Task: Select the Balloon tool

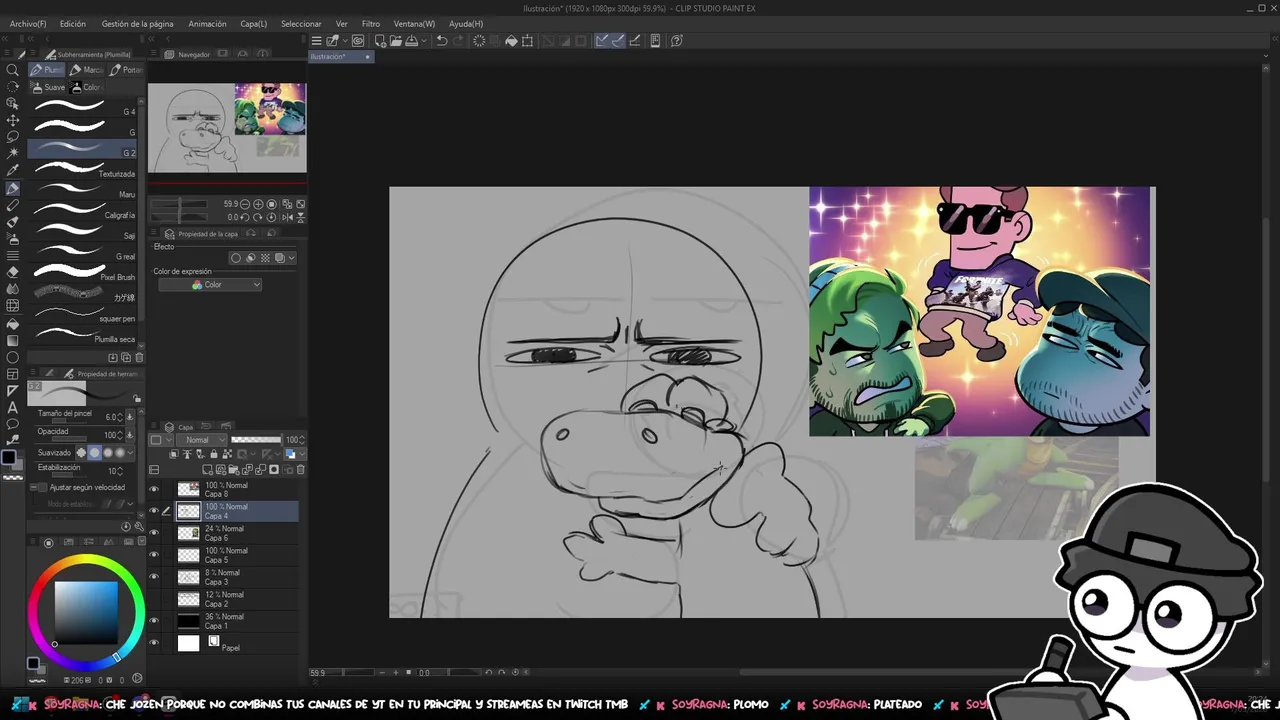Action: pyautogui.click(x=13, y=424)
